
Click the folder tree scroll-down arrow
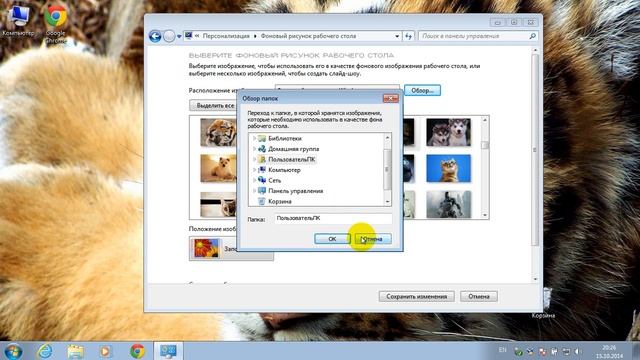pyautogui.click(x=387, y=202)
